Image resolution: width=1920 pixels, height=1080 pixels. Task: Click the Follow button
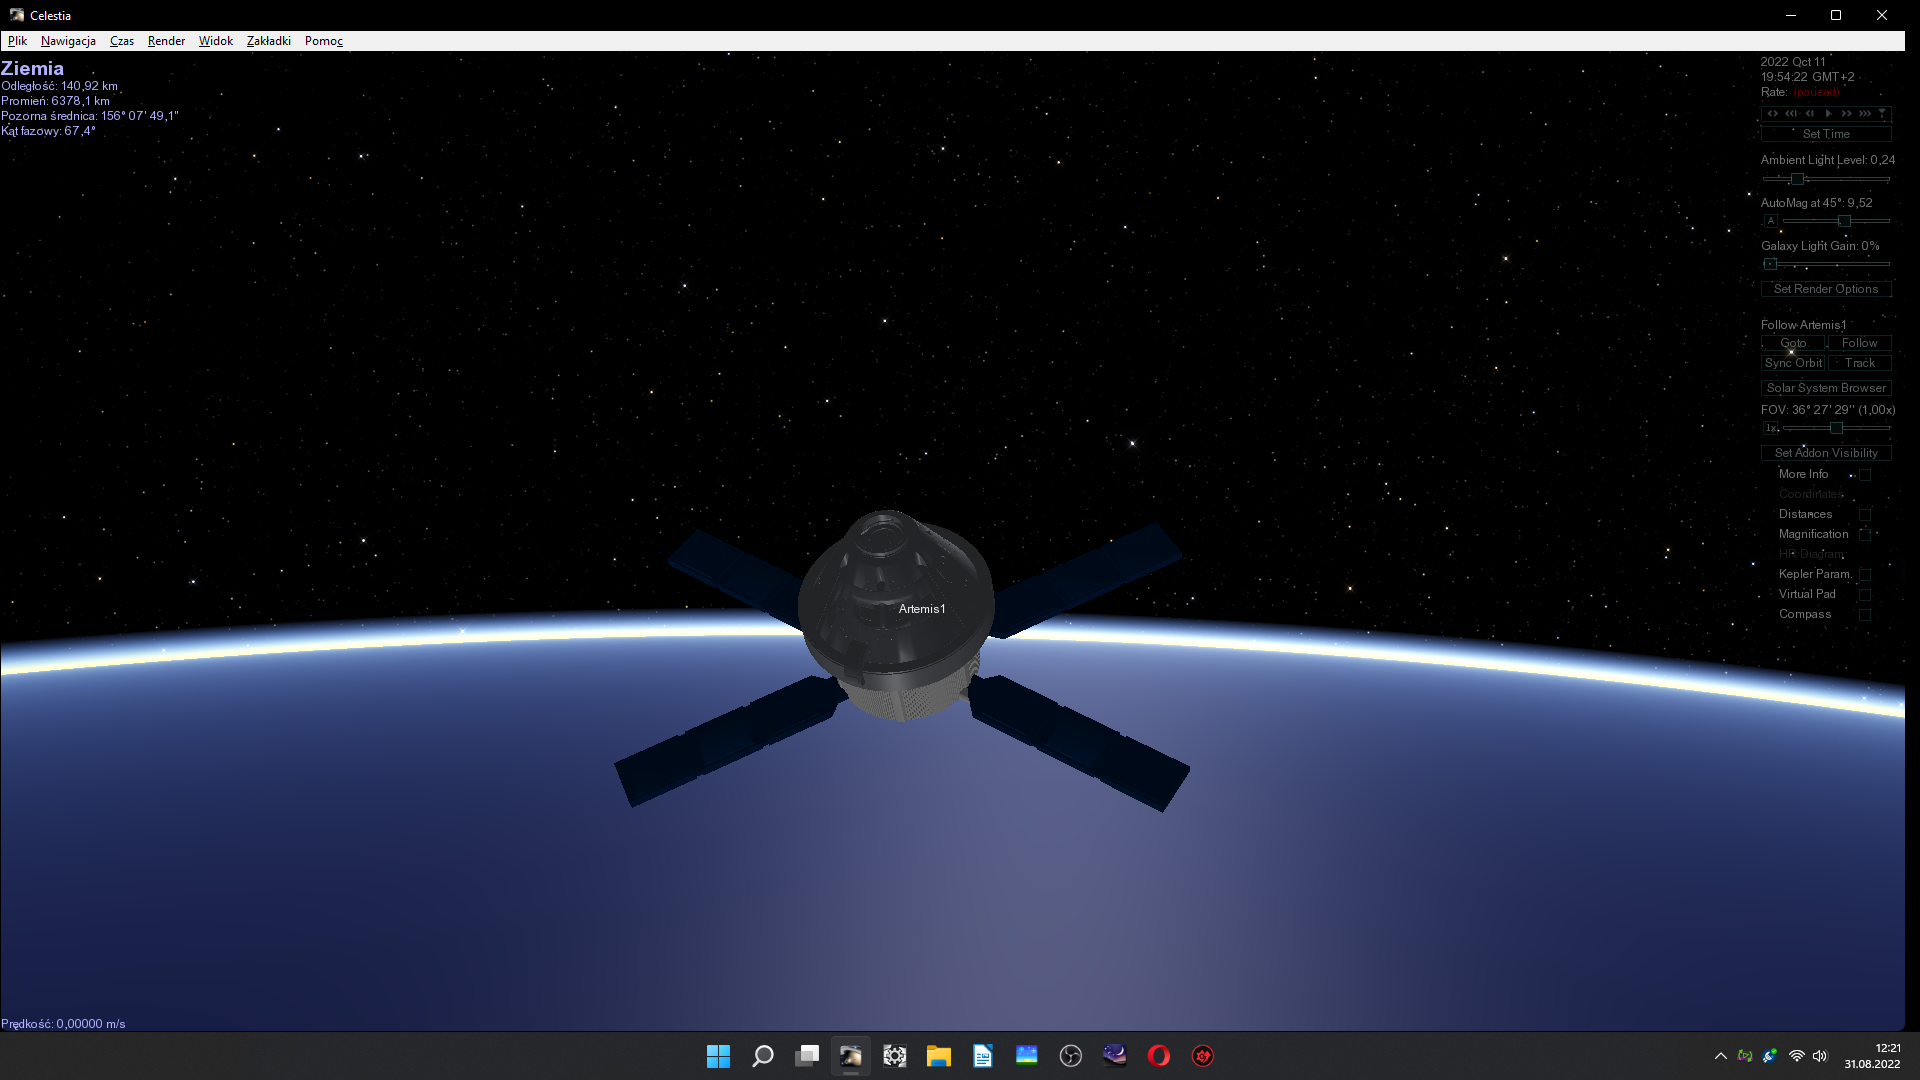point(1859,343)
